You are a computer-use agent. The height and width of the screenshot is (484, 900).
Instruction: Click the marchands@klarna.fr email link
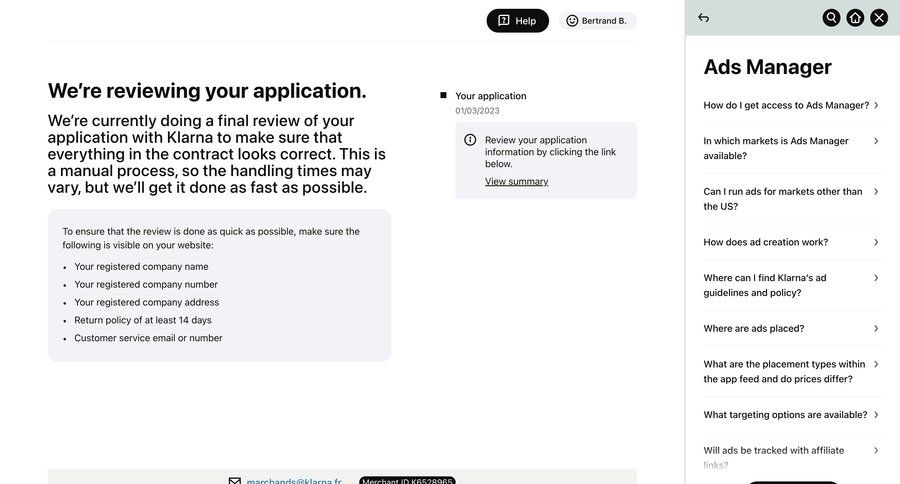click(293, 481)
